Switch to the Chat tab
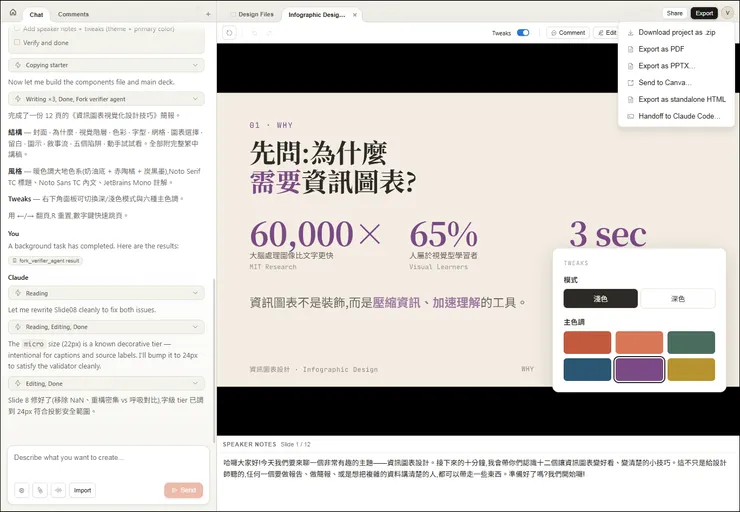Image resolution: width=740 pixels, height=512 pixels. pos(36,15)
